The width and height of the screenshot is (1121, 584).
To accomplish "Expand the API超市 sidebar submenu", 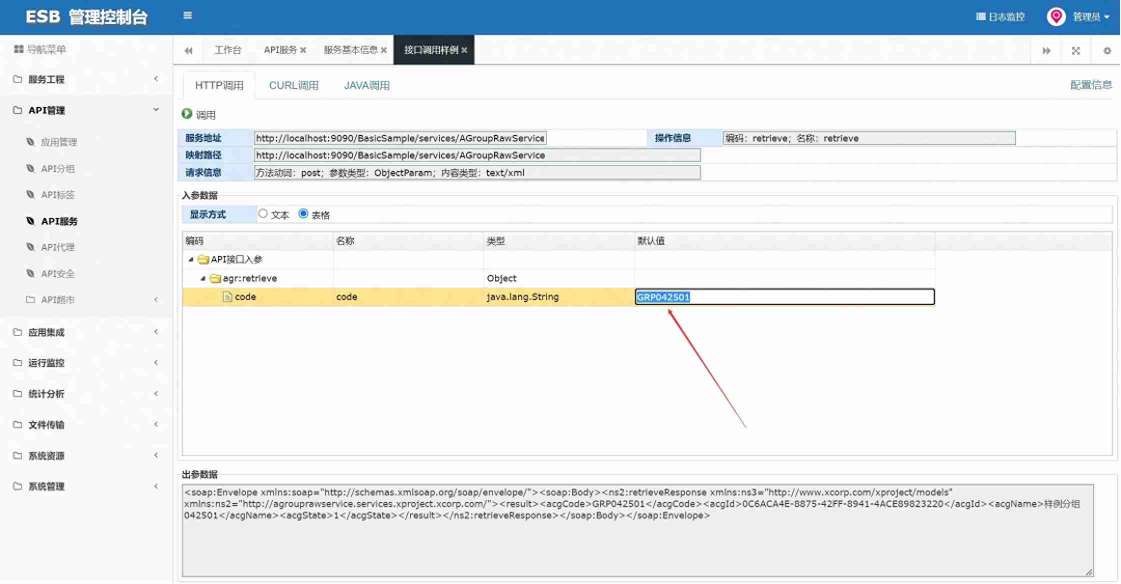I will (86, 300).
